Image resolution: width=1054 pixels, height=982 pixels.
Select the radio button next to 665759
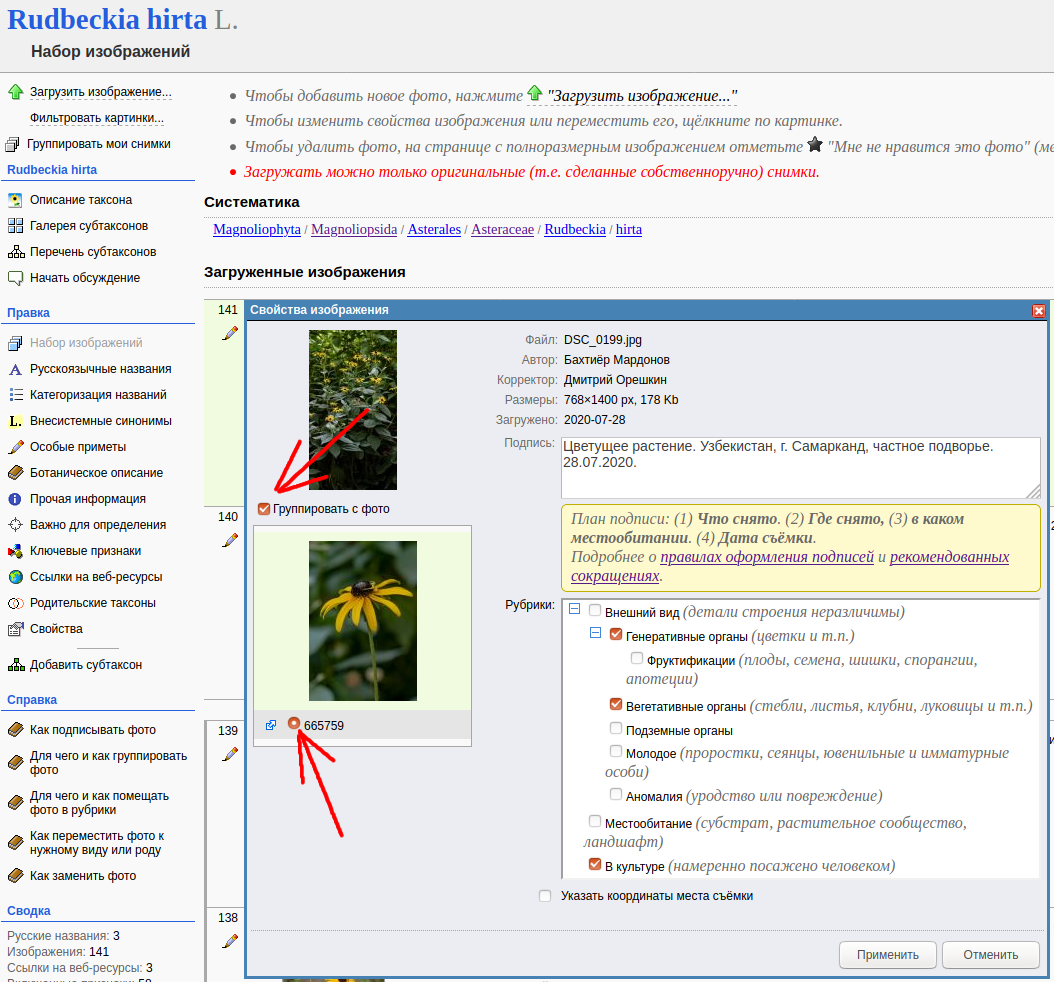[x=294, y=725]
